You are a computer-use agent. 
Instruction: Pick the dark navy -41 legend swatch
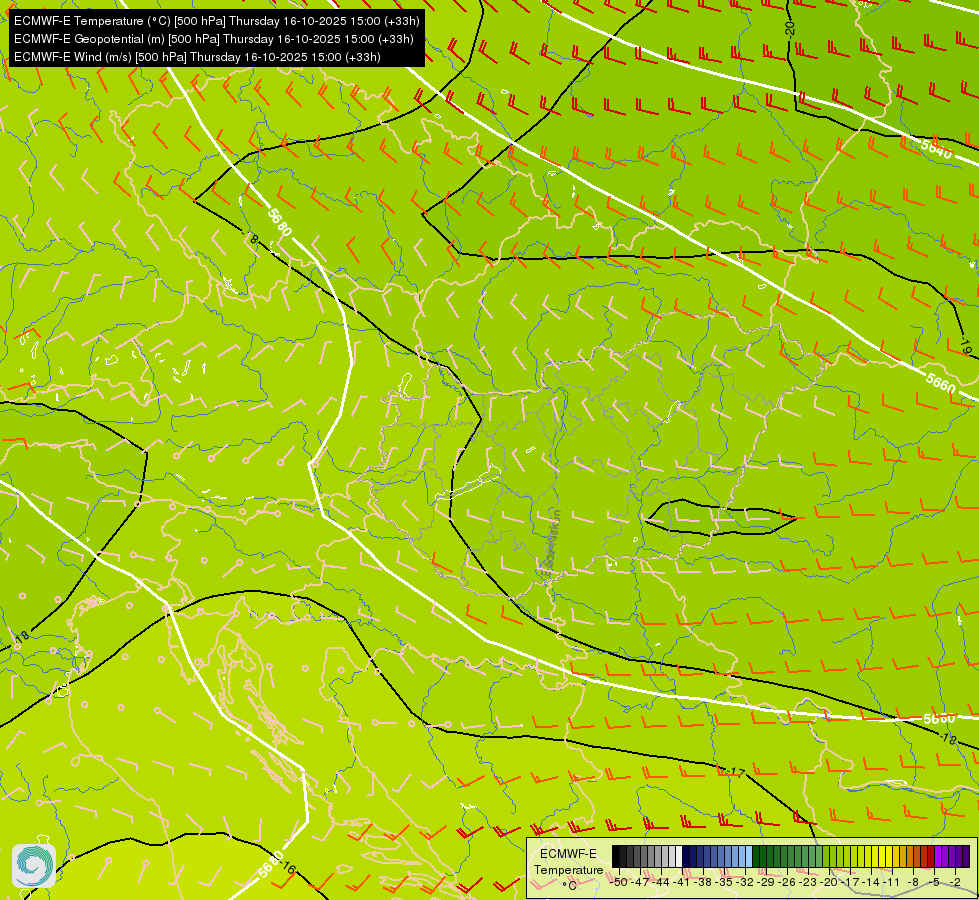(686, 856)
